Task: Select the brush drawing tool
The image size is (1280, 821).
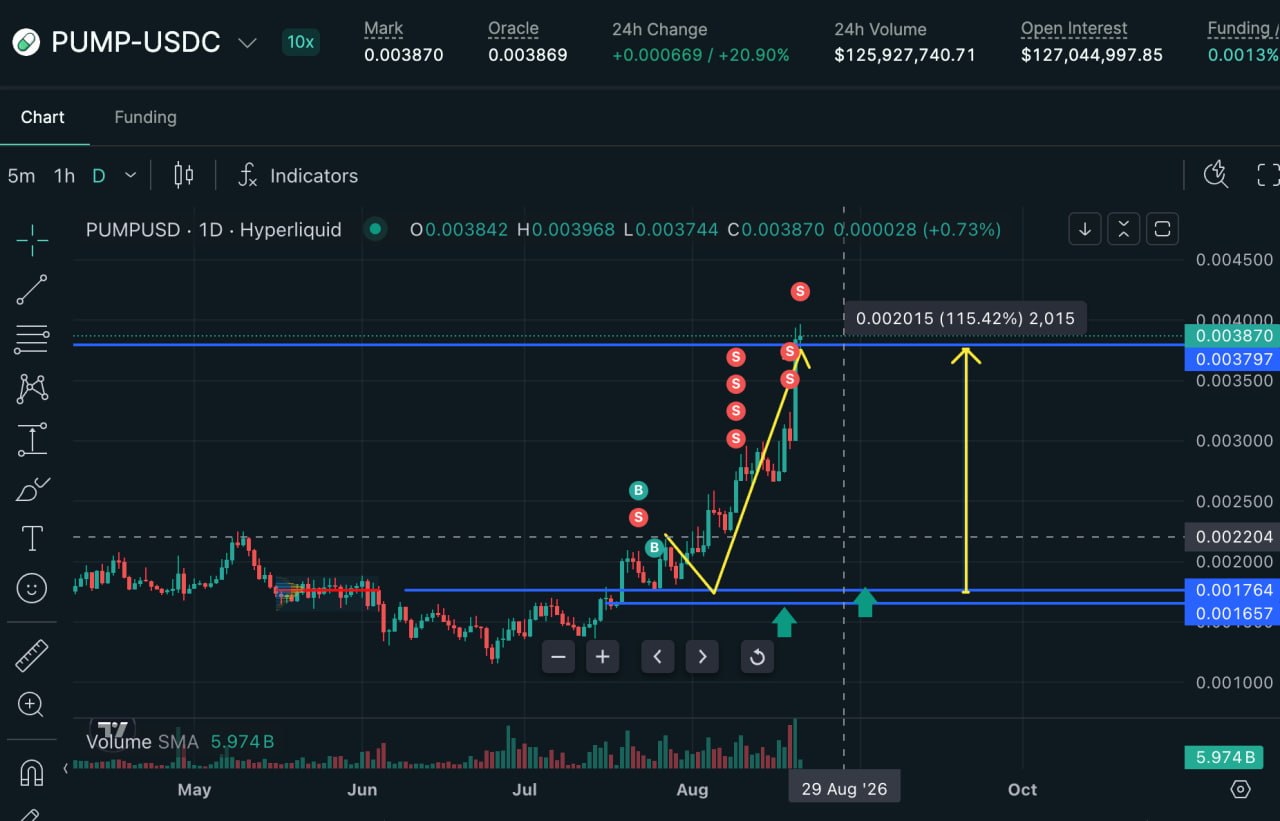Action: (32, 490)
